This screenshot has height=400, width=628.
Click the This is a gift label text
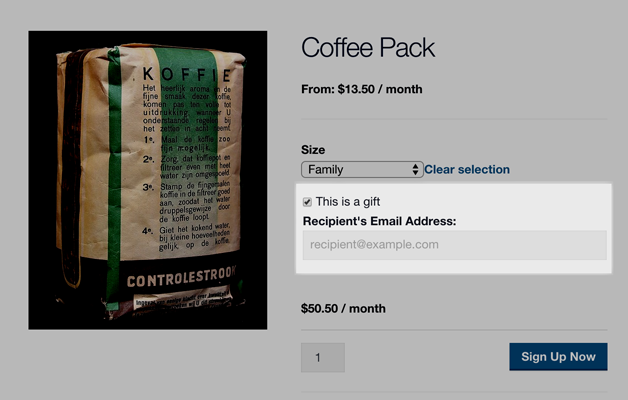tap(347, 202)
